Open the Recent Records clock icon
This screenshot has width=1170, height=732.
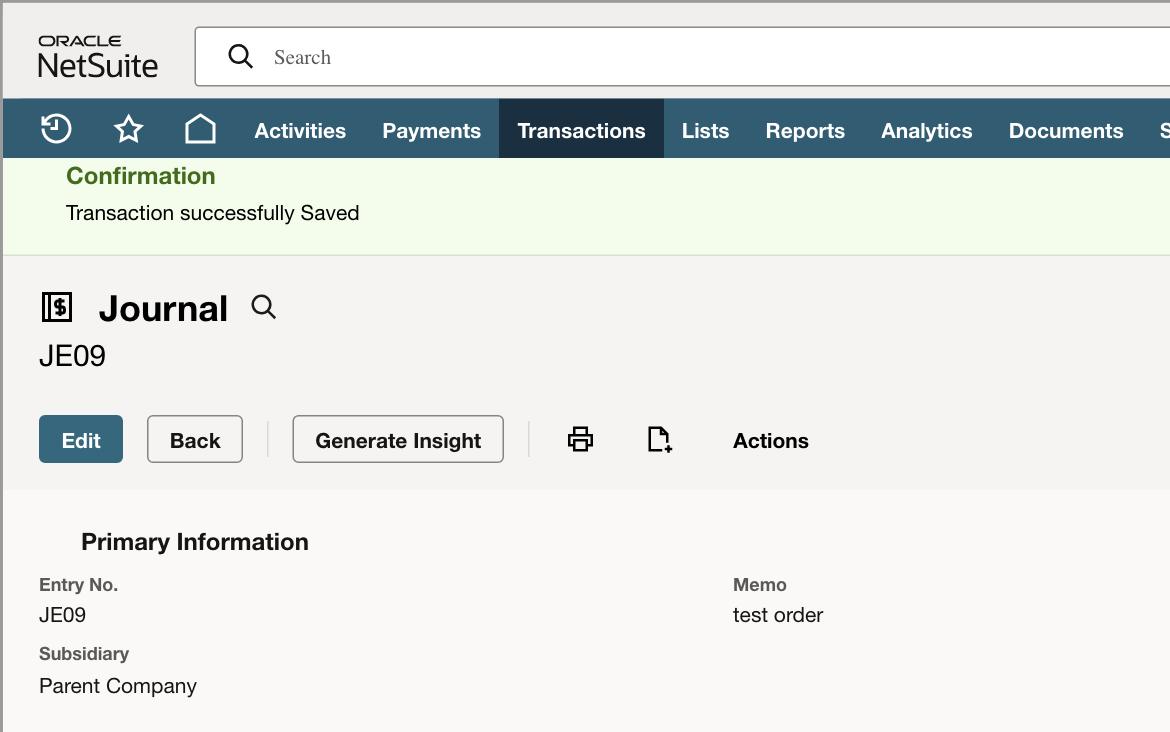click(56, 129)
